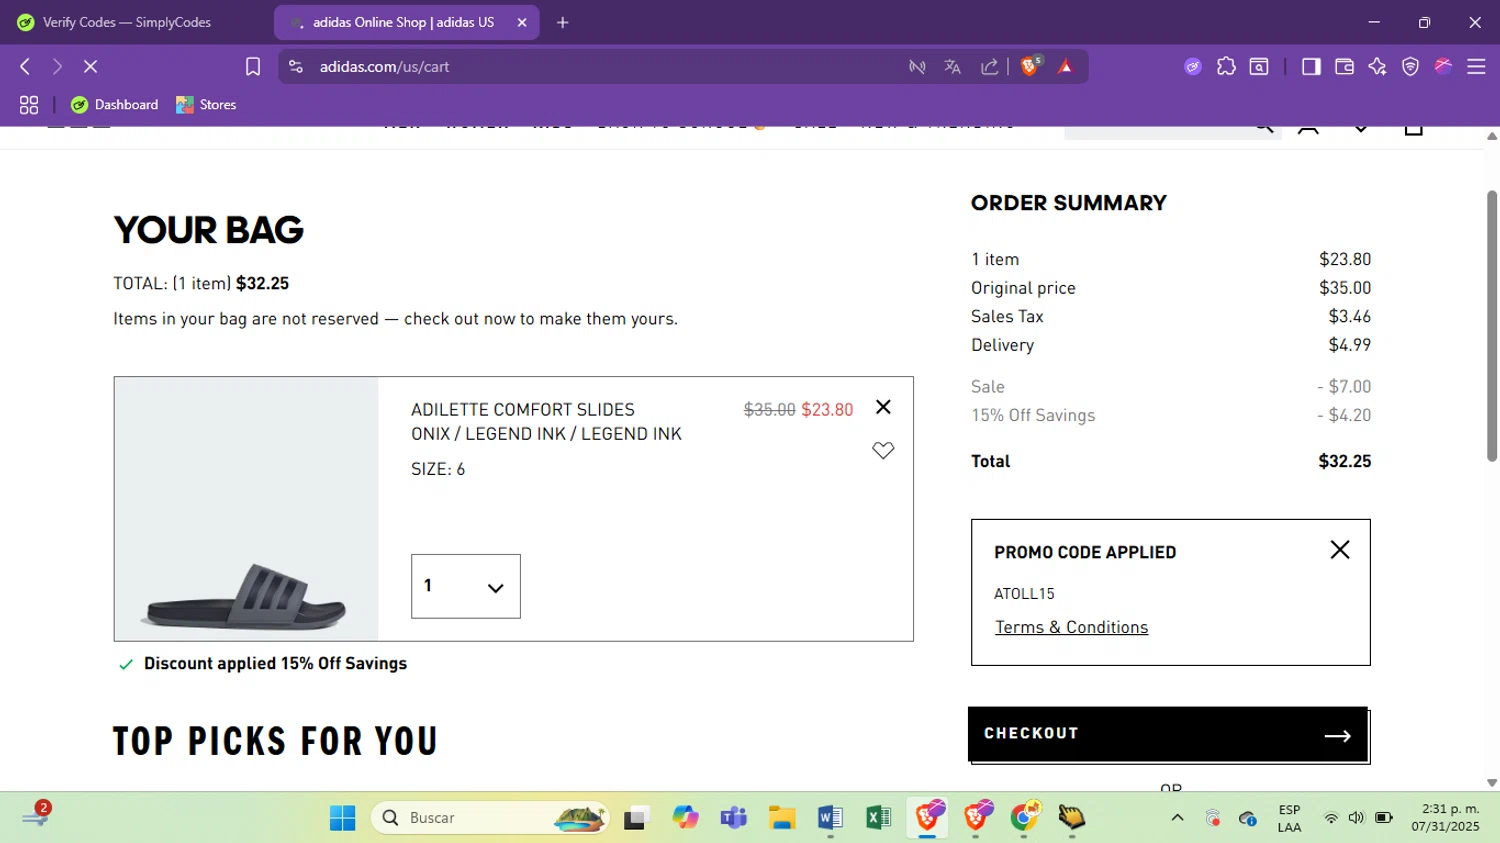Open Chrome from taskbar
The width and height of the screenshot is (1500, 843).
point(1025,818)
